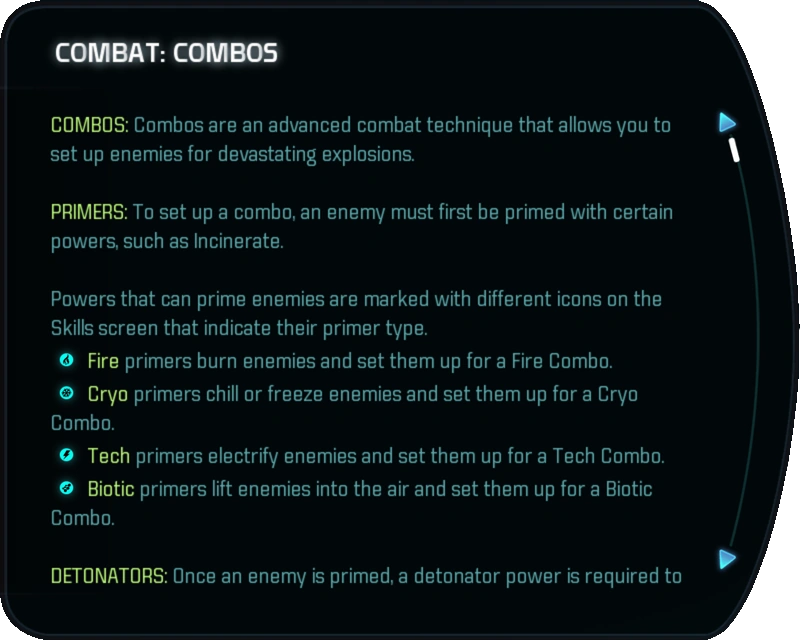The height and width of the screenshot is (640, 800).
Task: Select the COMBOS: section heading
Action: [89, 125]
